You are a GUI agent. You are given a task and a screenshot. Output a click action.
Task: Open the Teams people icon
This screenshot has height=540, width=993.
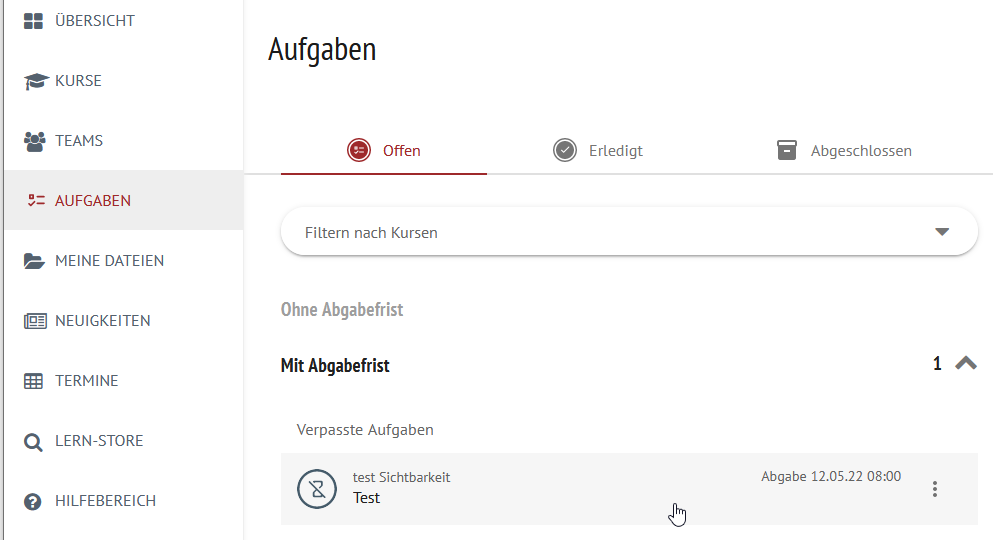[35, 141]
